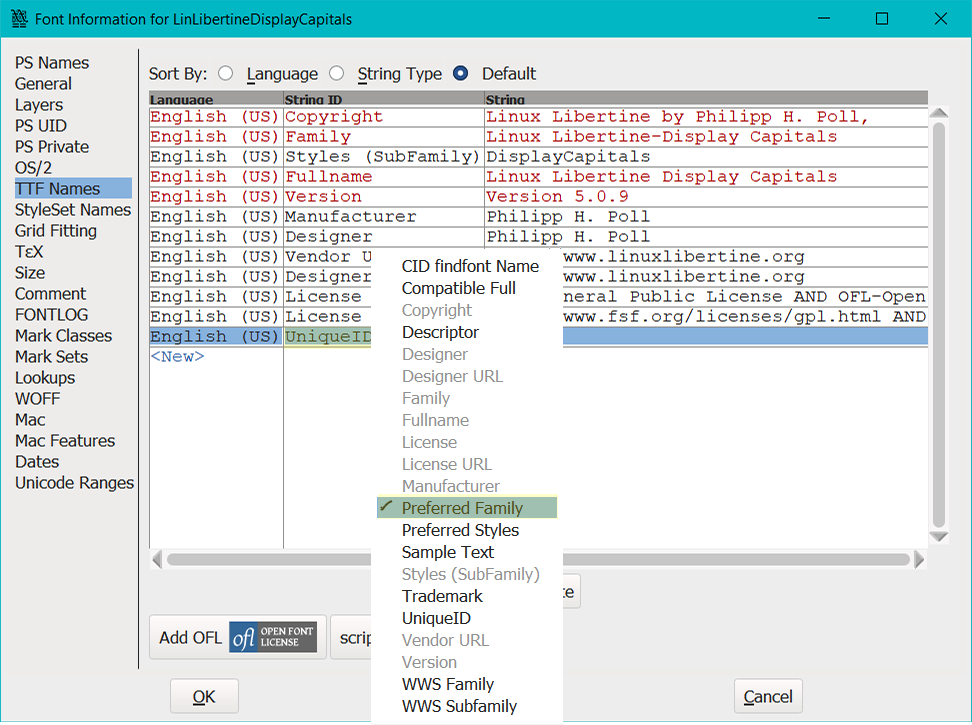
Task: Open the Lookups section
Action: click(45, 378)
